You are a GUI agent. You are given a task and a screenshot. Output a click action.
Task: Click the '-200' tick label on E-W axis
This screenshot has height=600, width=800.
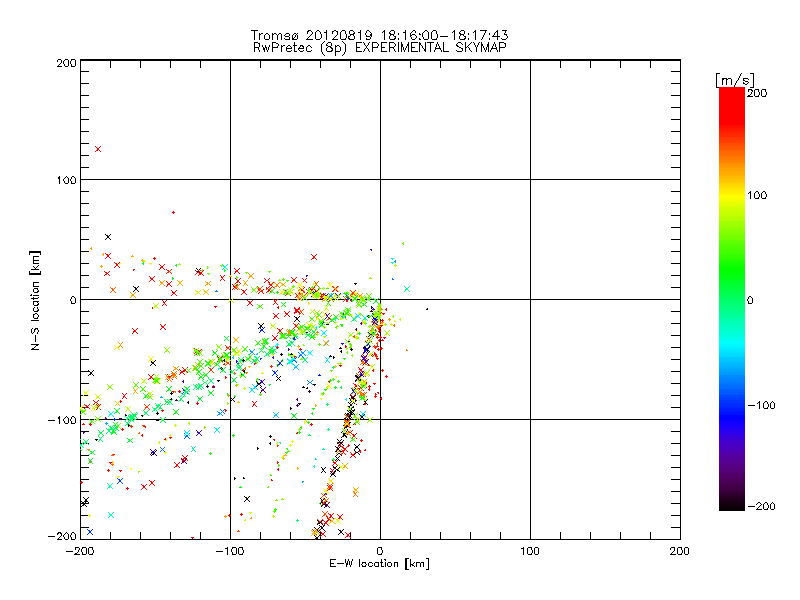coord(81,551)
